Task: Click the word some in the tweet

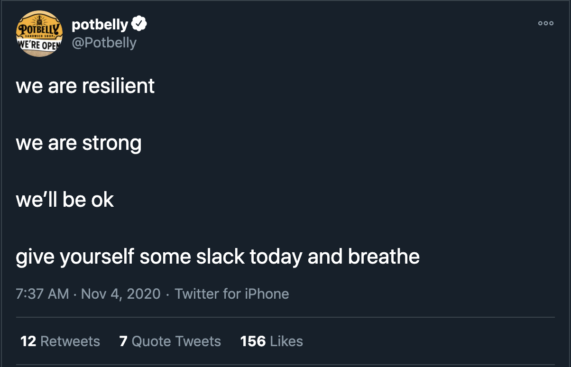Action: pos(165,257)
